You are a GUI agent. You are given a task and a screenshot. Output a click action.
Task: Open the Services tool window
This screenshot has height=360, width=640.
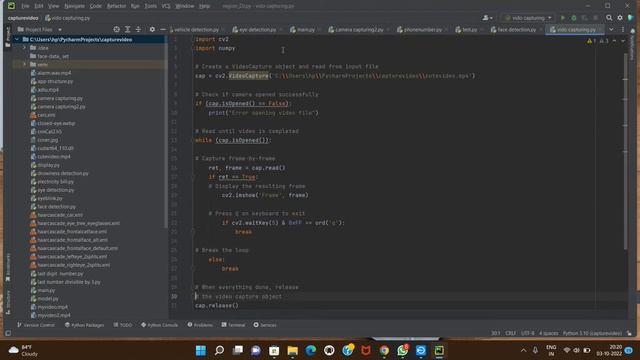(x=265, y=325)
